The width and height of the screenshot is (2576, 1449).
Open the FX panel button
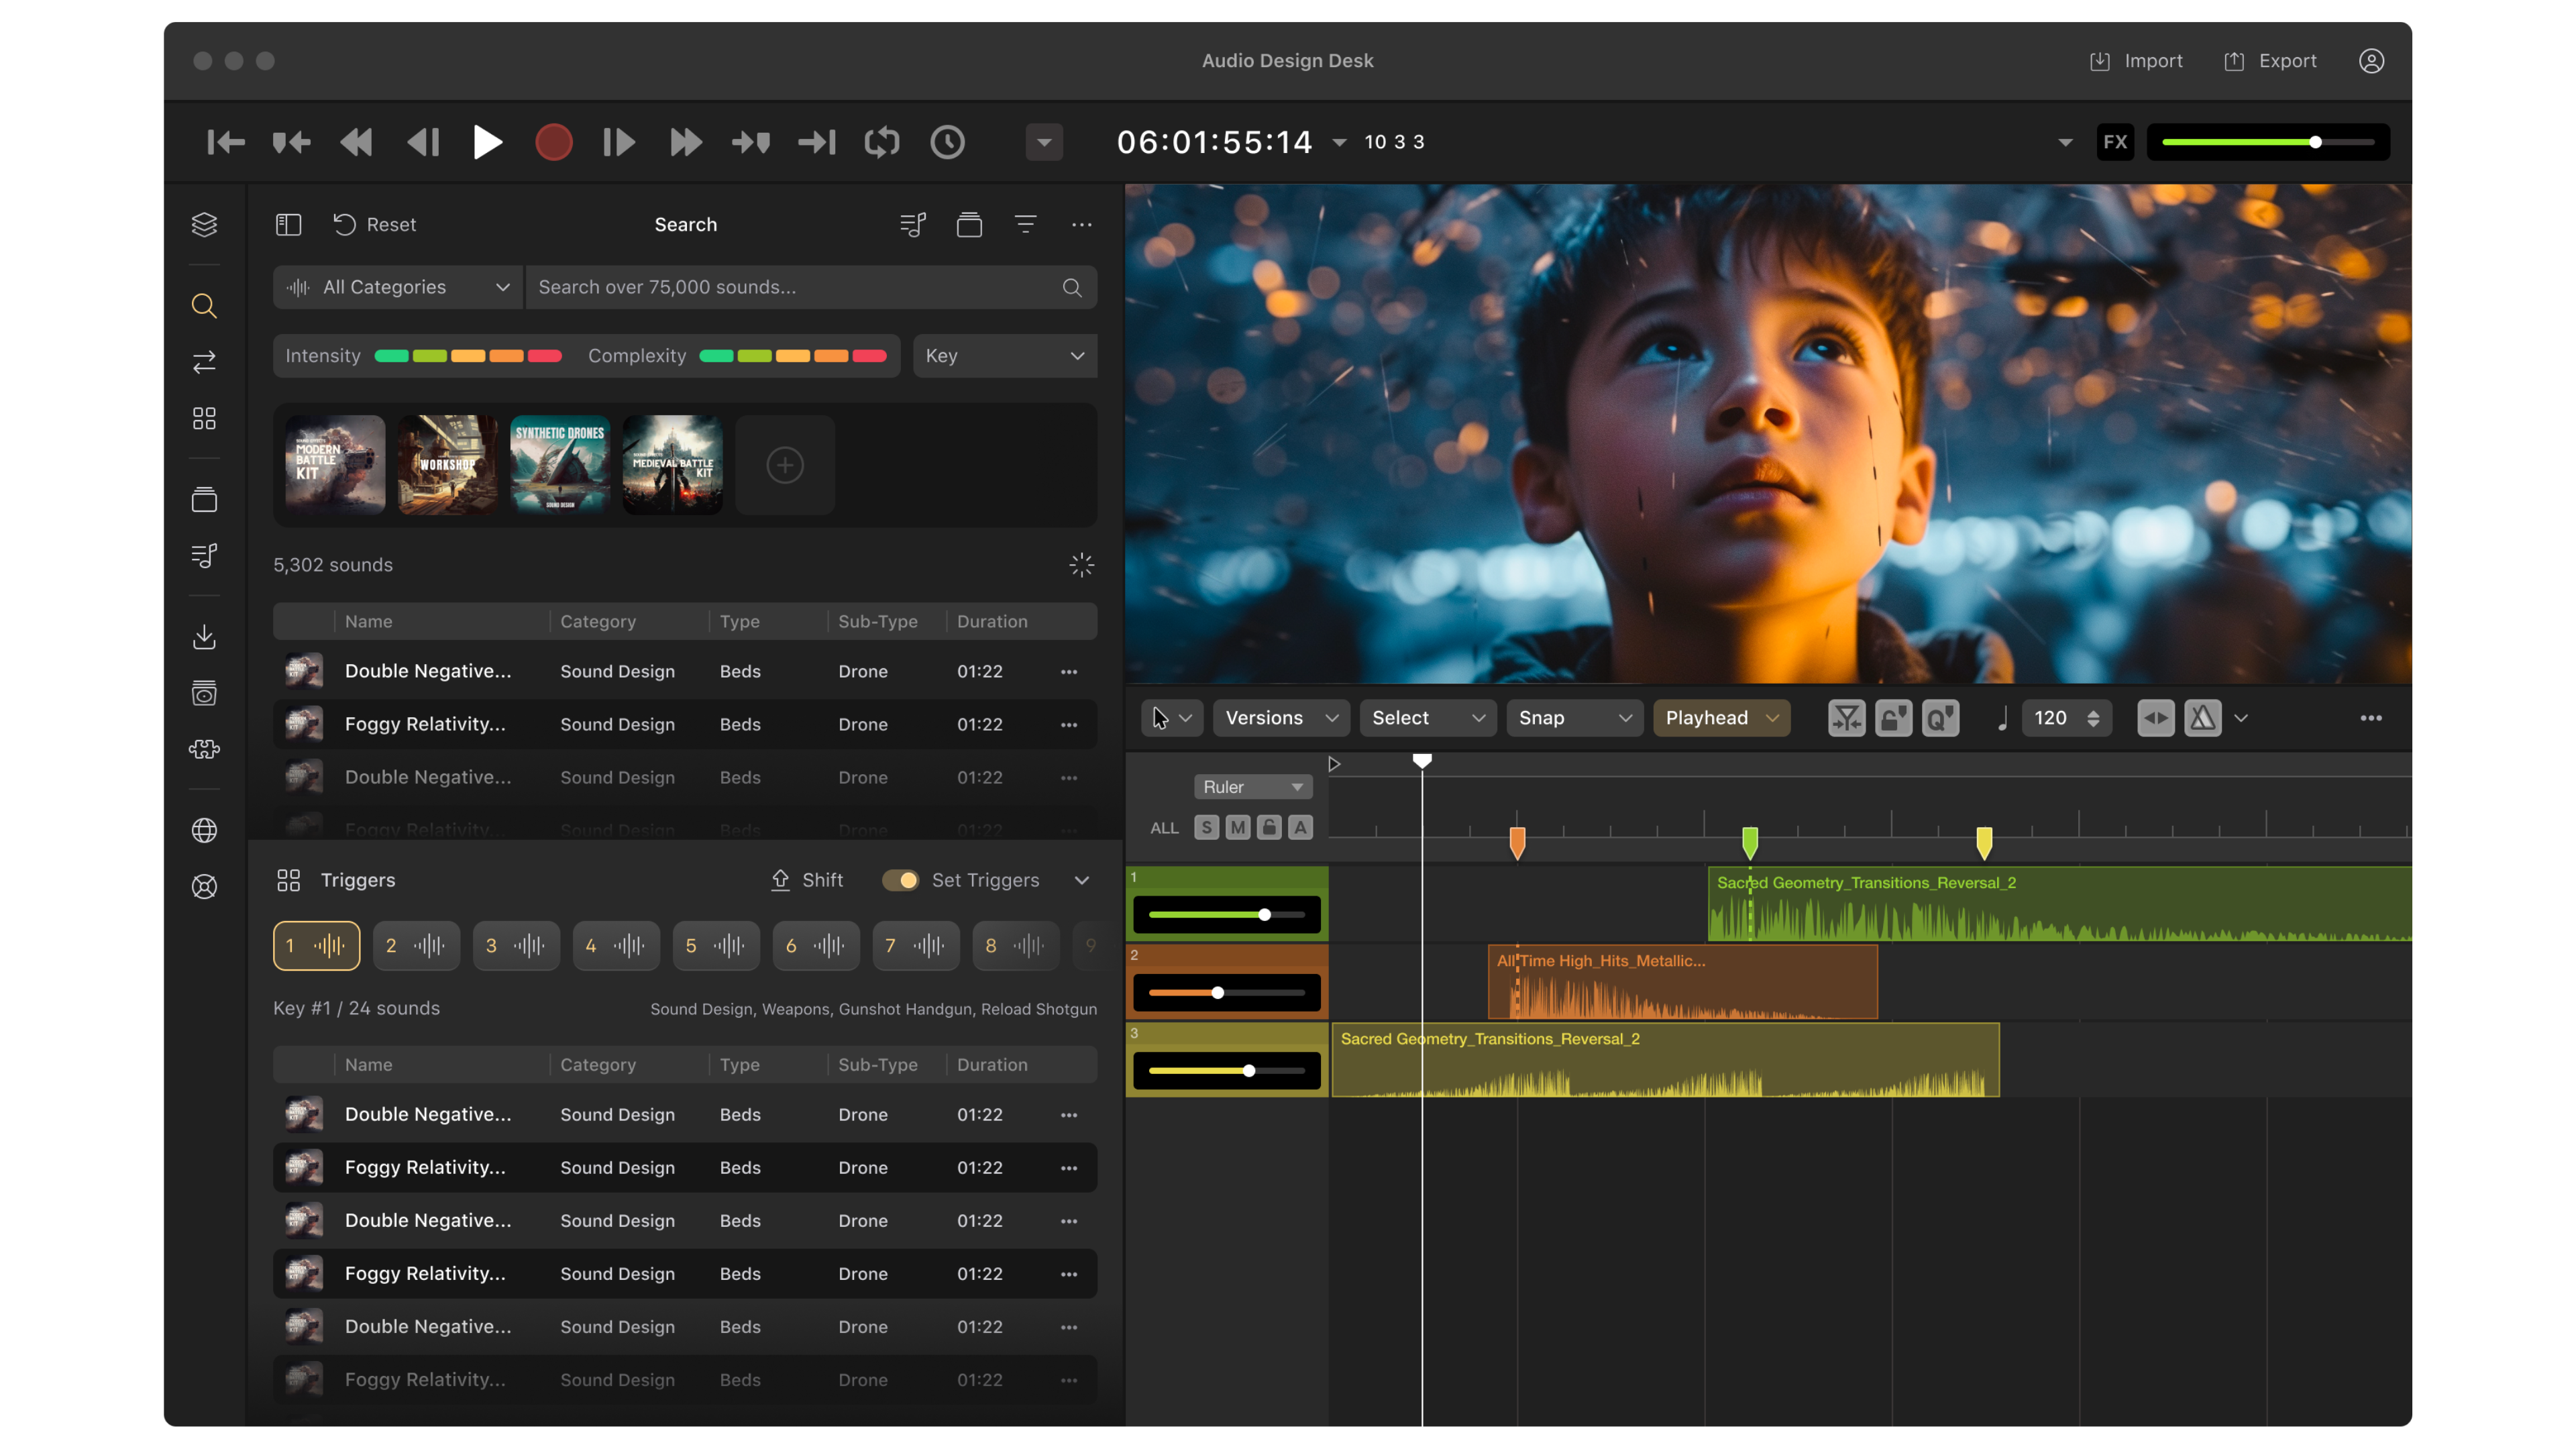click(2114, 142)
